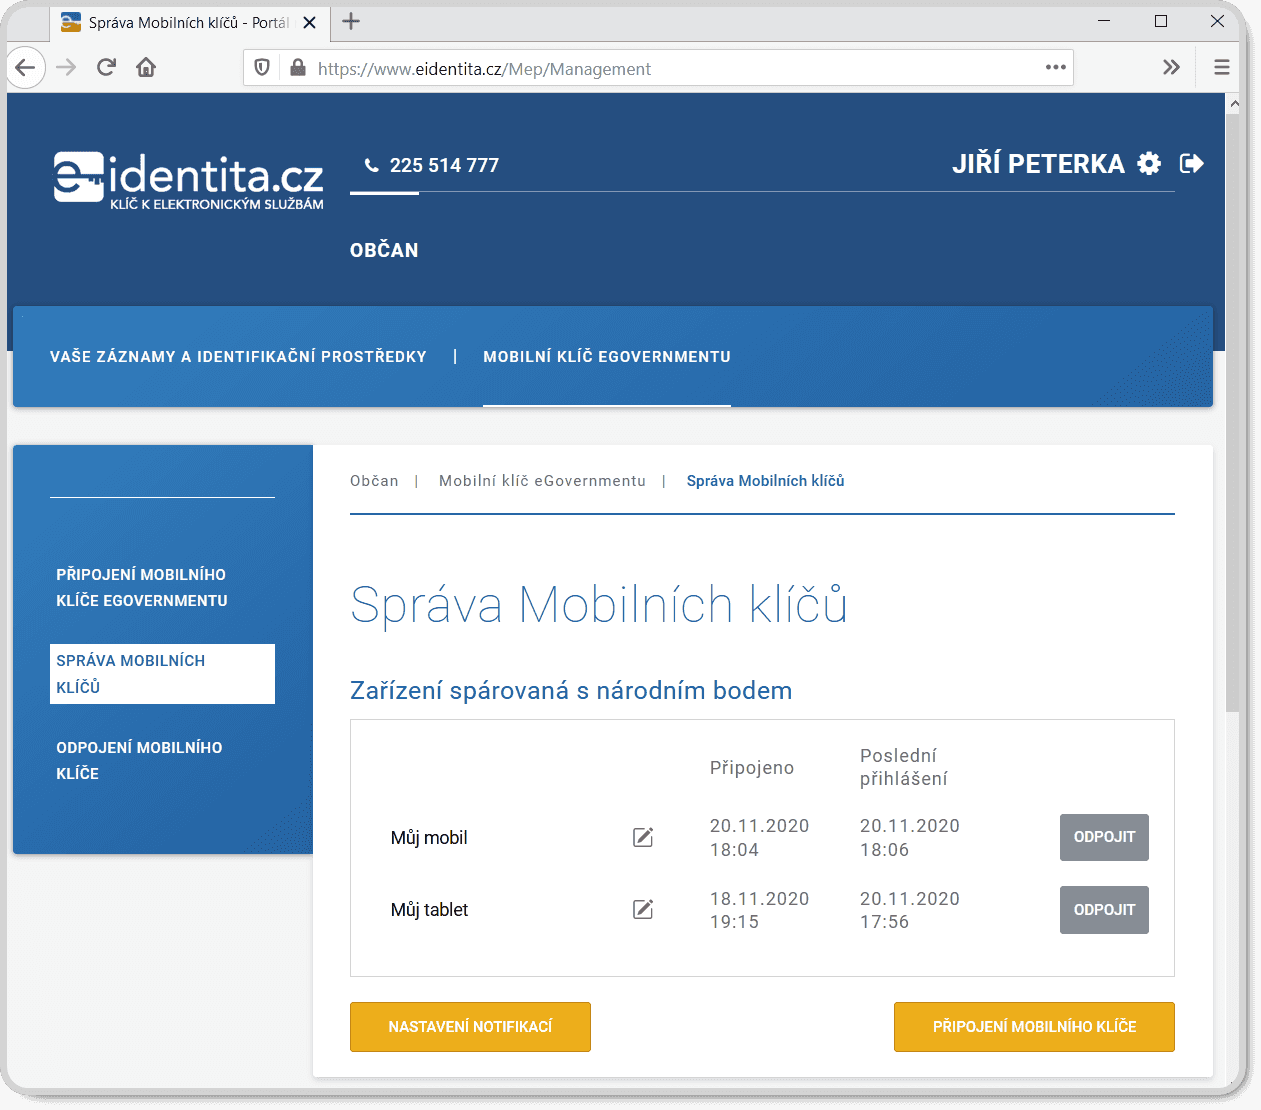This screenshot has height=1110, width=1261.
Task: Edit the Můj tablet device name
Action: click(643, 909)
